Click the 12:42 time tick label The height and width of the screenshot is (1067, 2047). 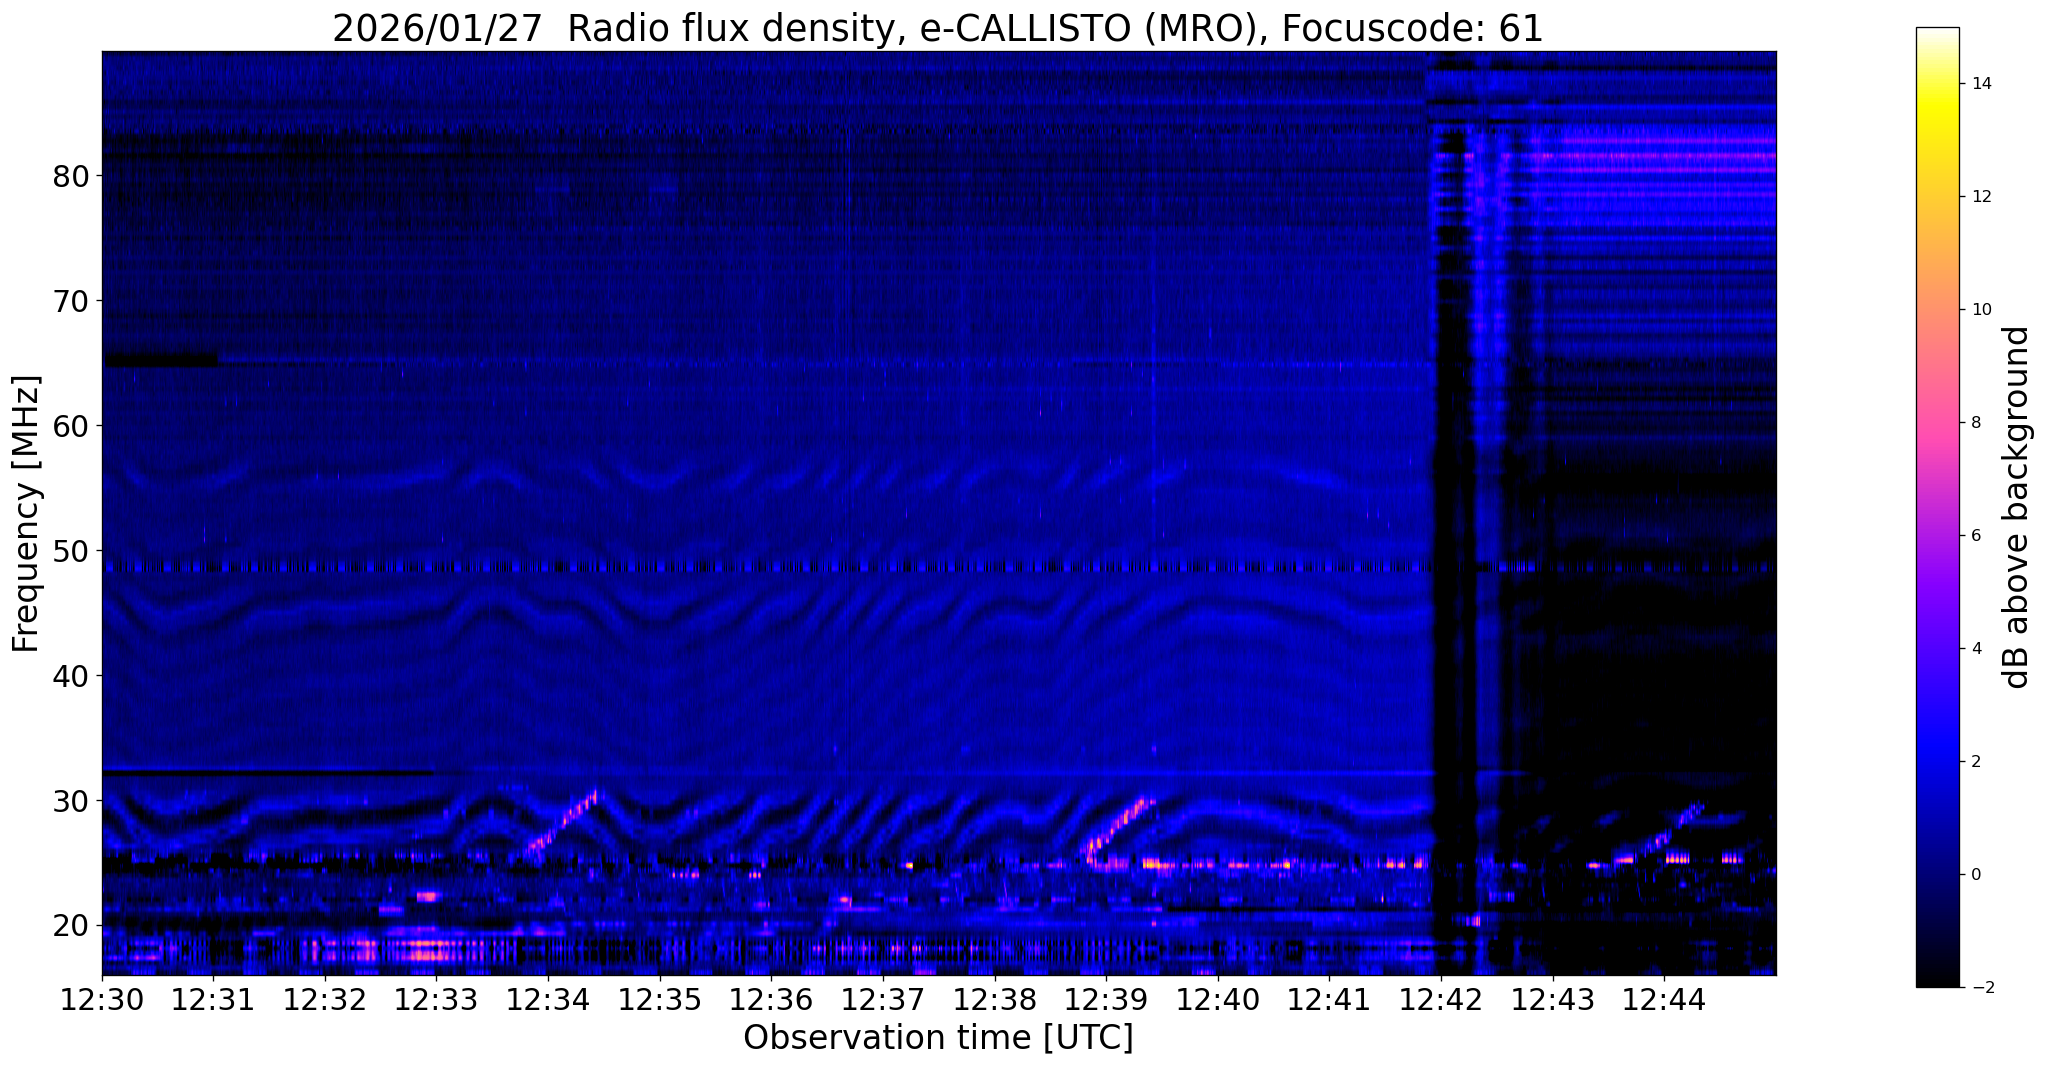1441,999
